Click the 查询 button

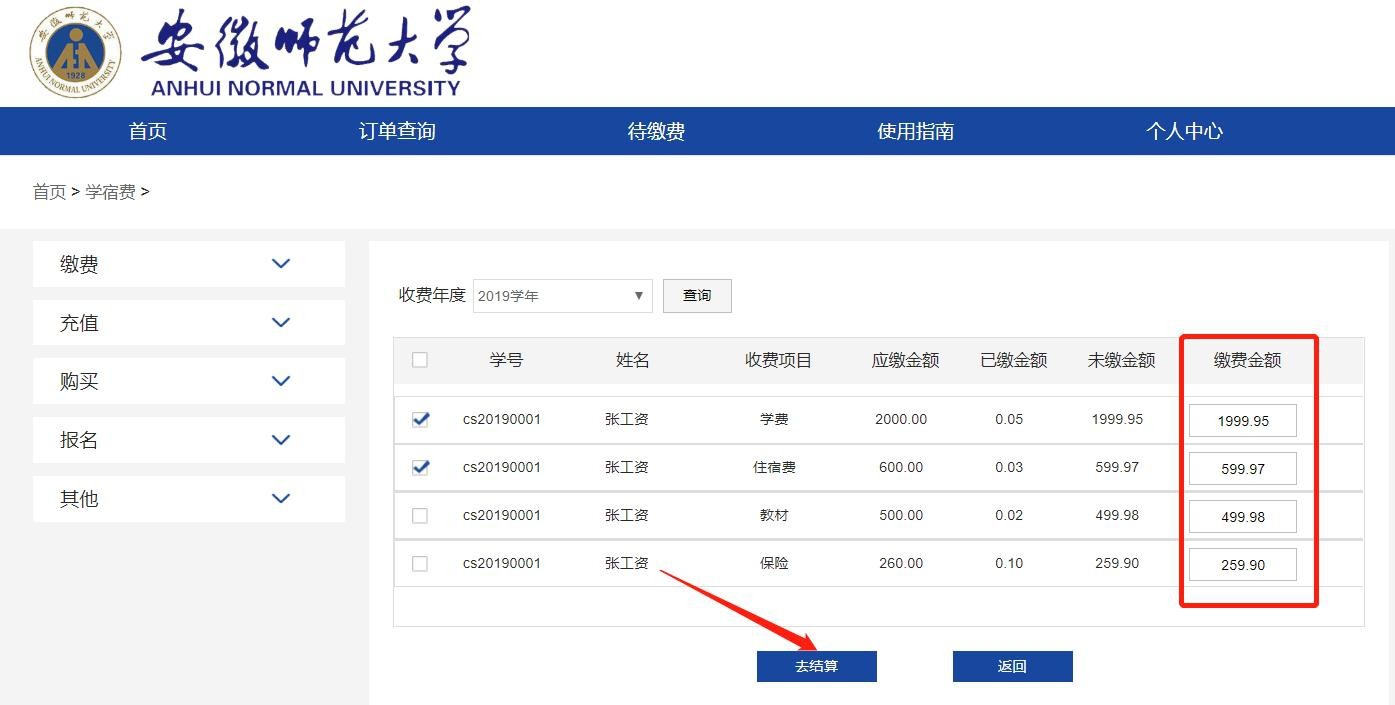tap(697, 296)
